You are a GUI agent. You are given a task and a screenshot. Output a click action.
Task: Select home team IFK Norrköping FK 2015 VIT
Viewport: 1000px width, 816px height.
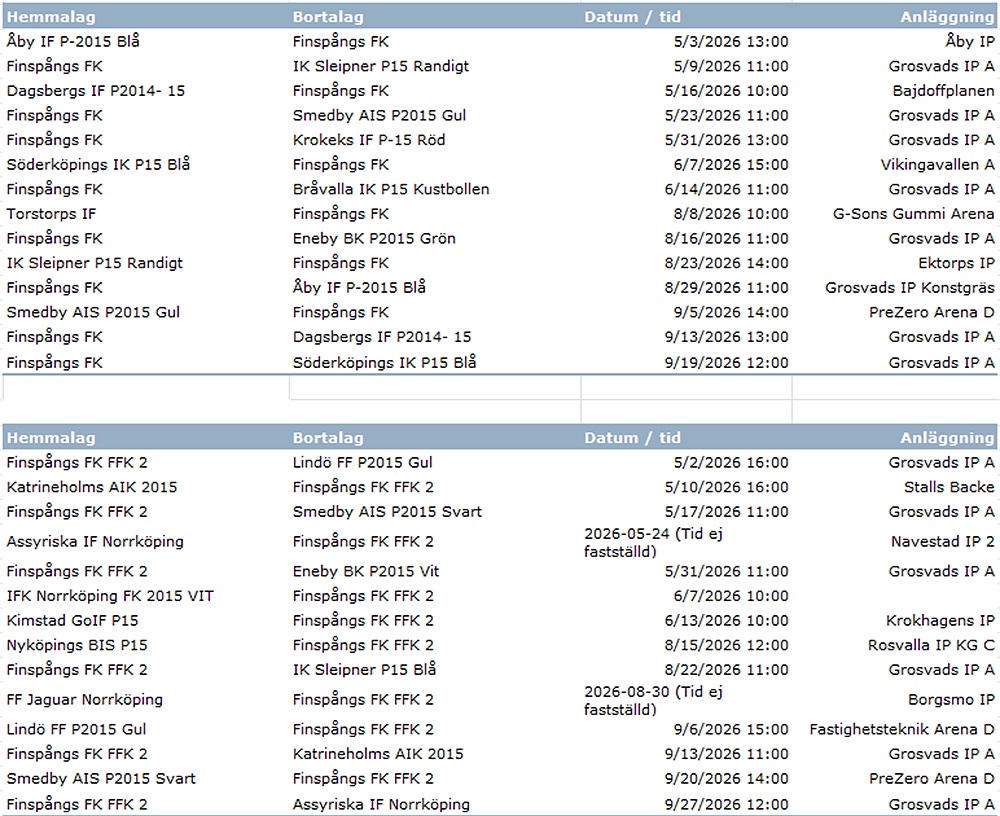(x=110, y=596)
